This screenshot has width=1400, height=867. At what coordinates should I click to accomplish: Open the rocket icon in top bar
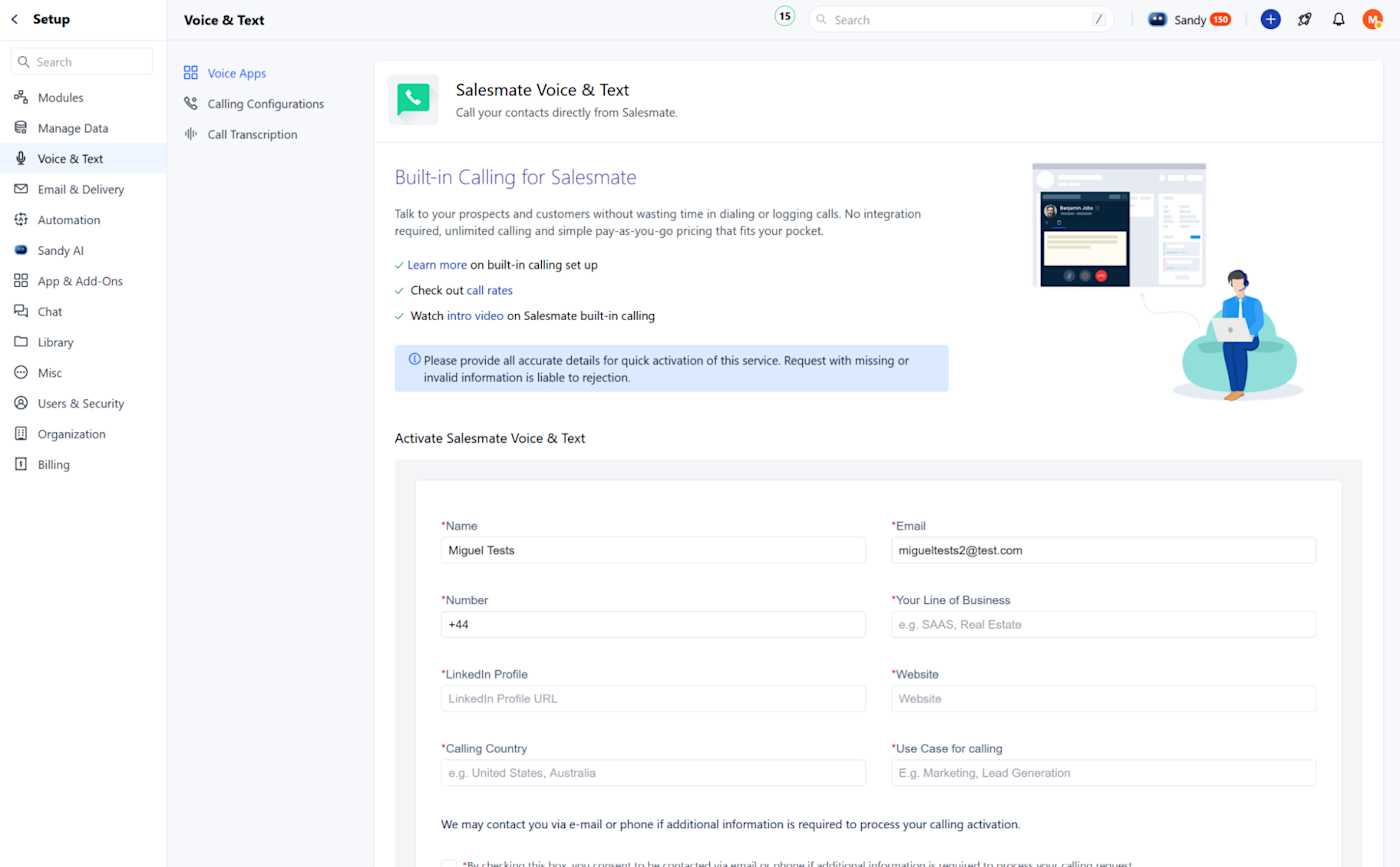[x=1304, y=19]
